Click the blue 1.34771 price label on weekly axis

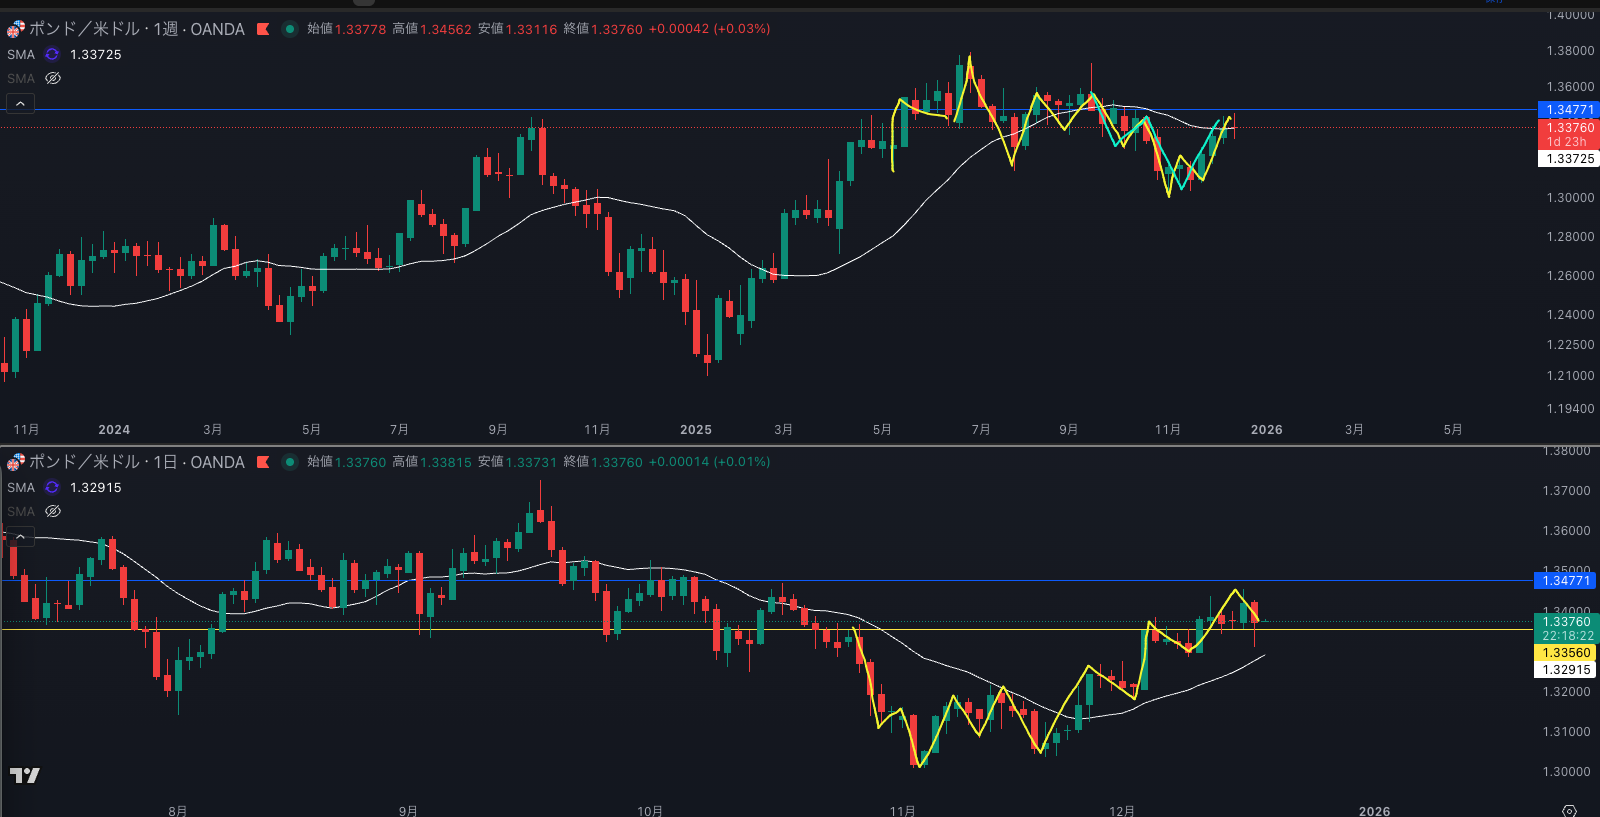pos(1568,110)
